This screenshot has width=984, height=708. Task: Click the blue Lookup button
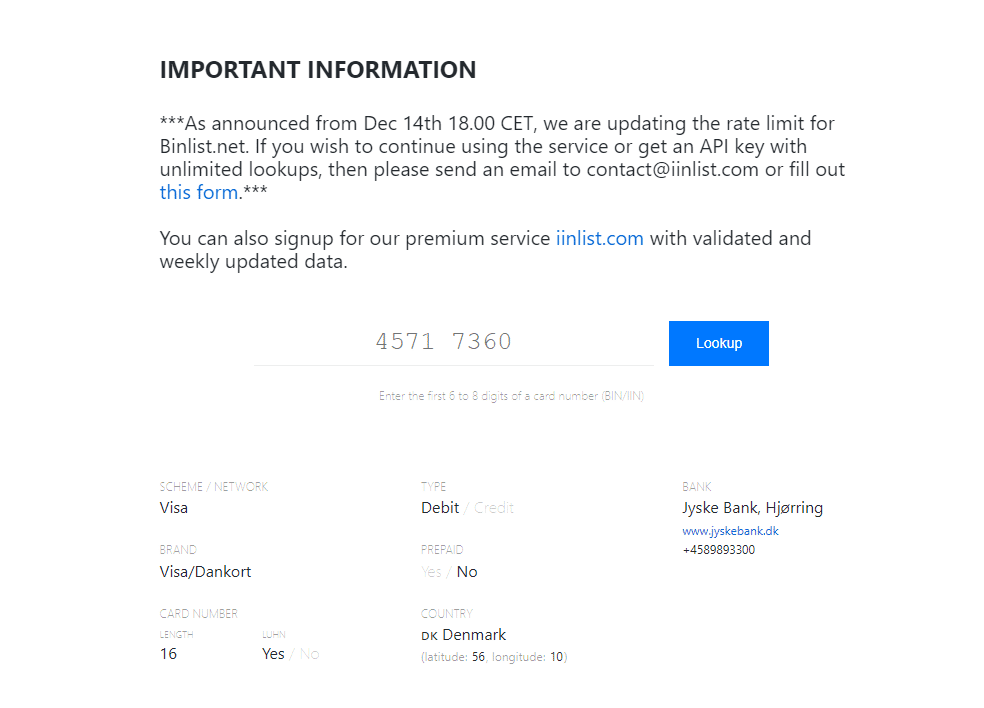718,343
